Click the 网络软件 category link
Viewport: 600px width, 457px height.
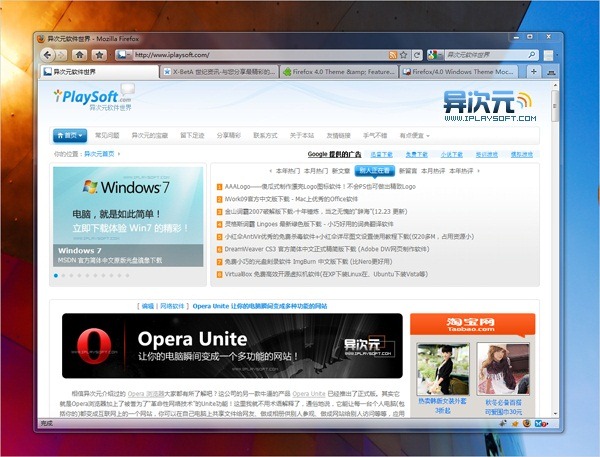[172, 306]
